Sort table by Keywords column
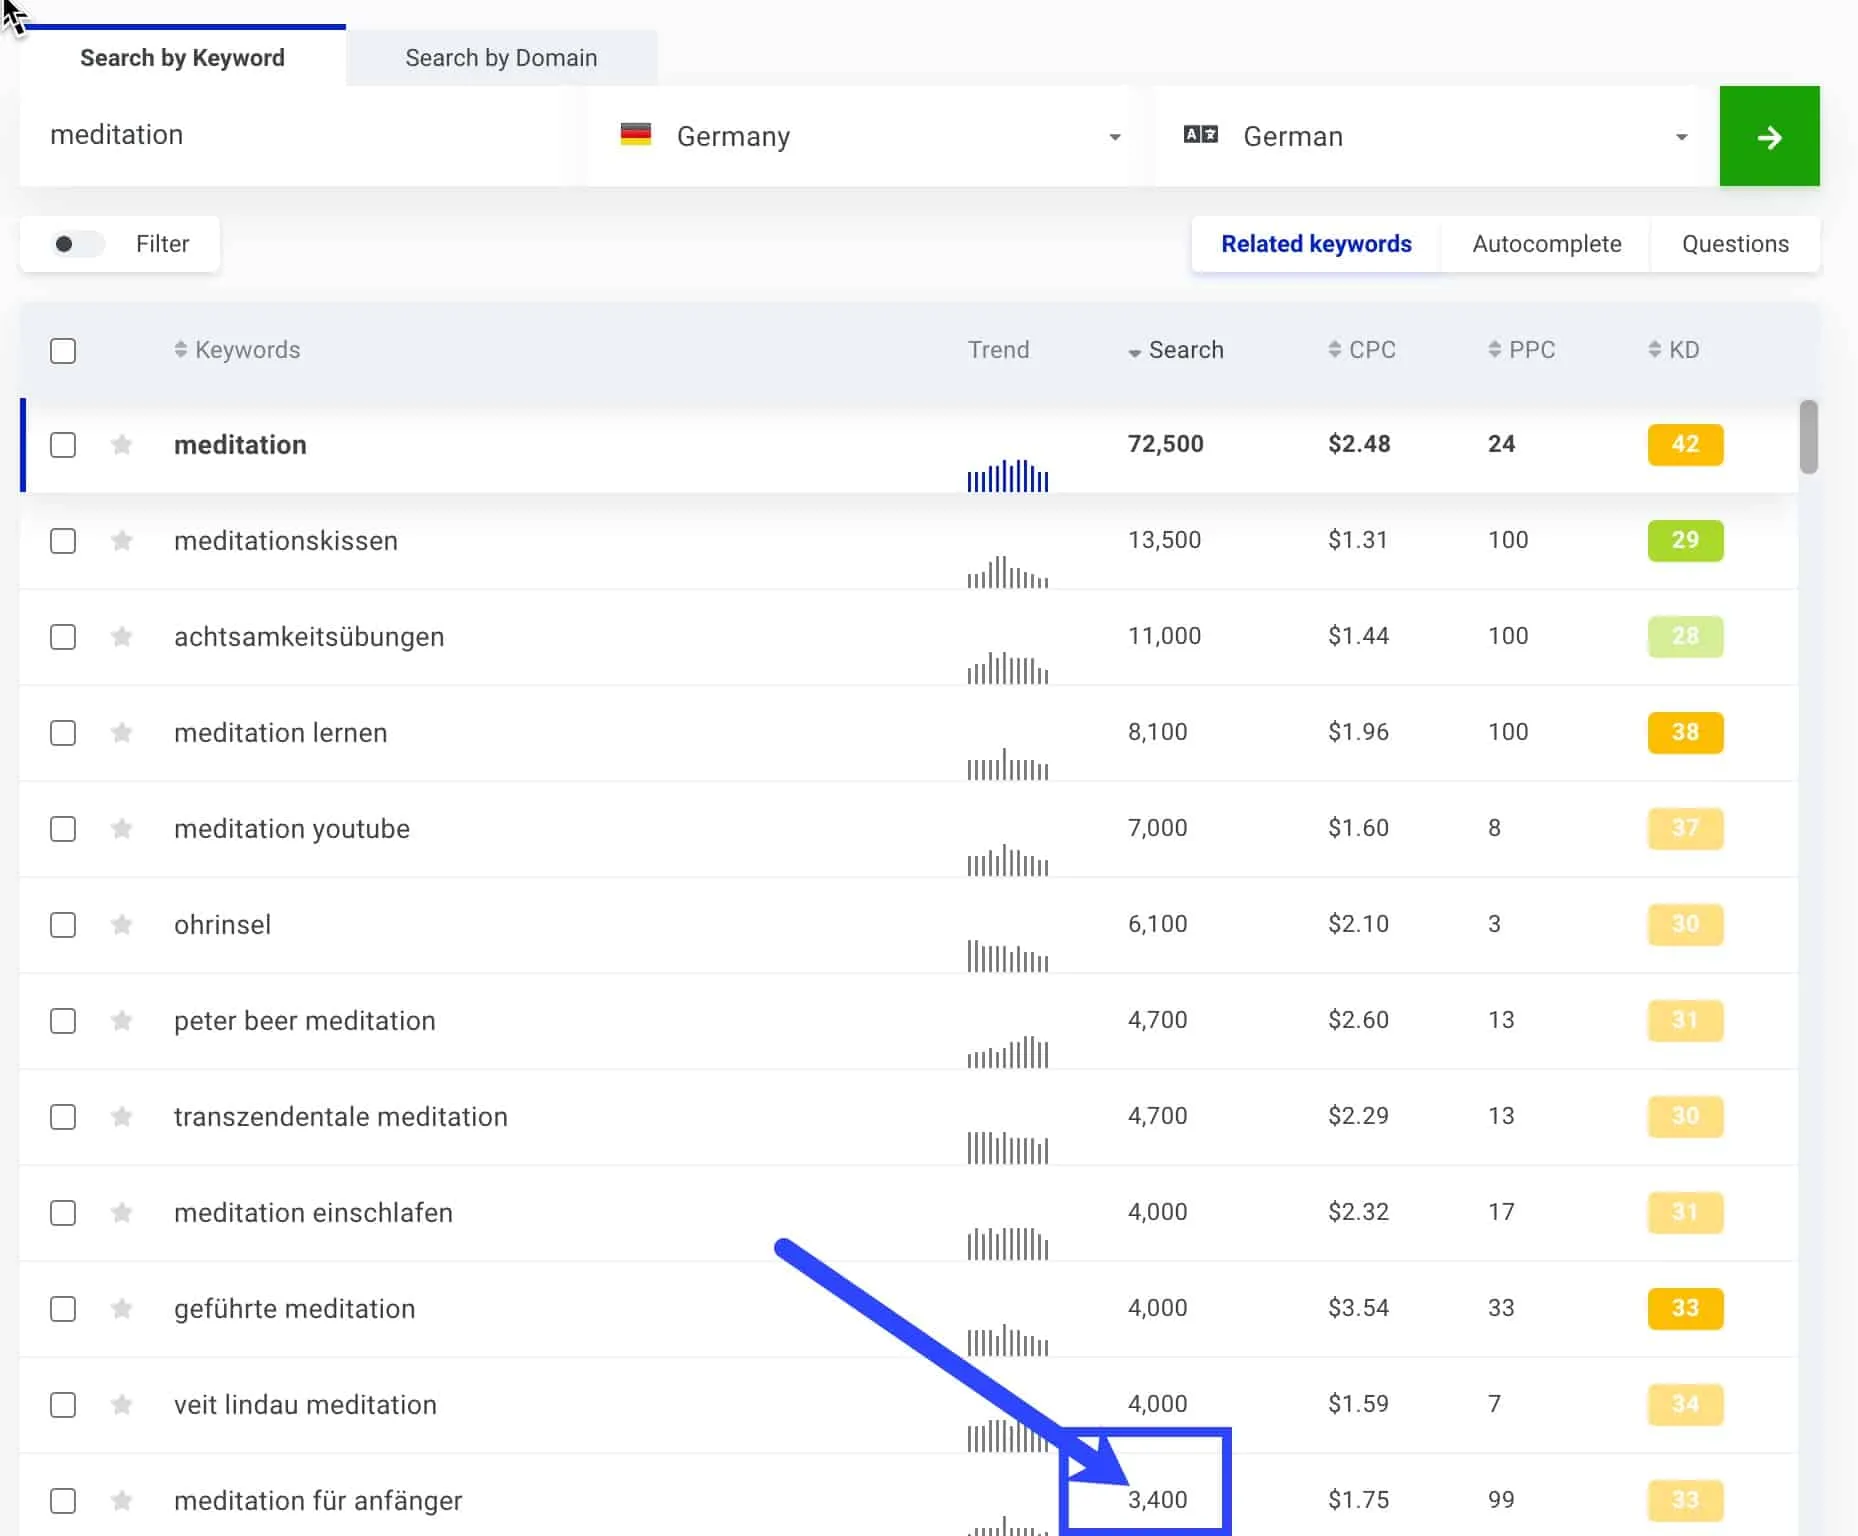Viewport: 1858px width, 1536px height. coord(237,350)
